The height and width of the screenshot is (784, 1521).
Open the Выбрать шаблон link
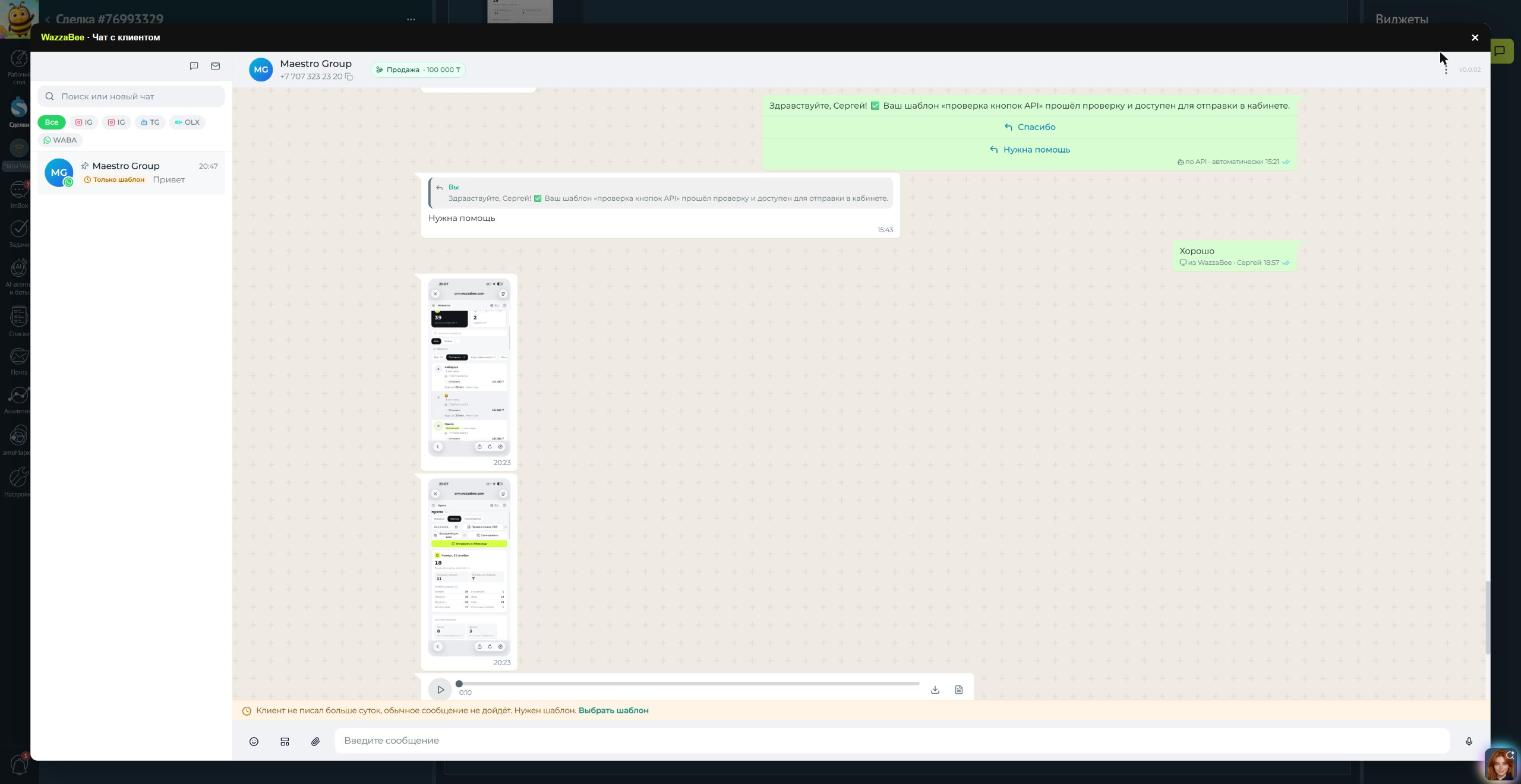[613, 710]
